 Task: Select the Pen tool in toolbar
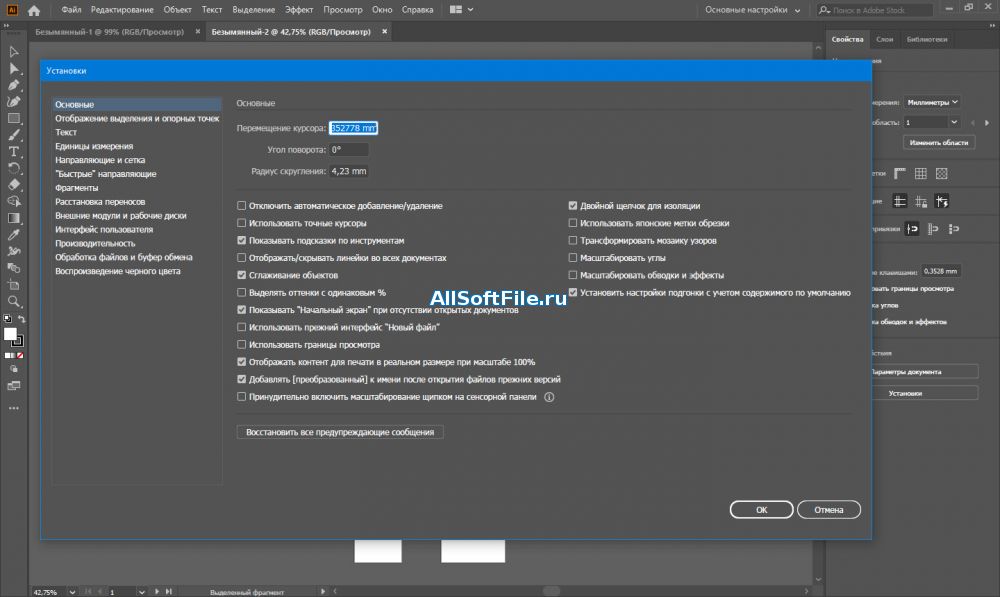click(14, 85)
